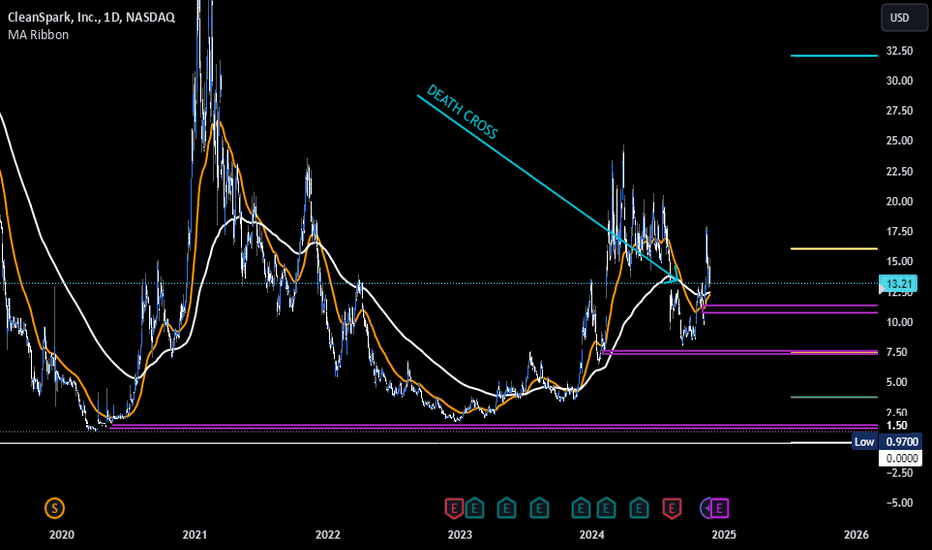
Task: Select the cyan horizontal line near 32.50
Action: coord(834,56)
